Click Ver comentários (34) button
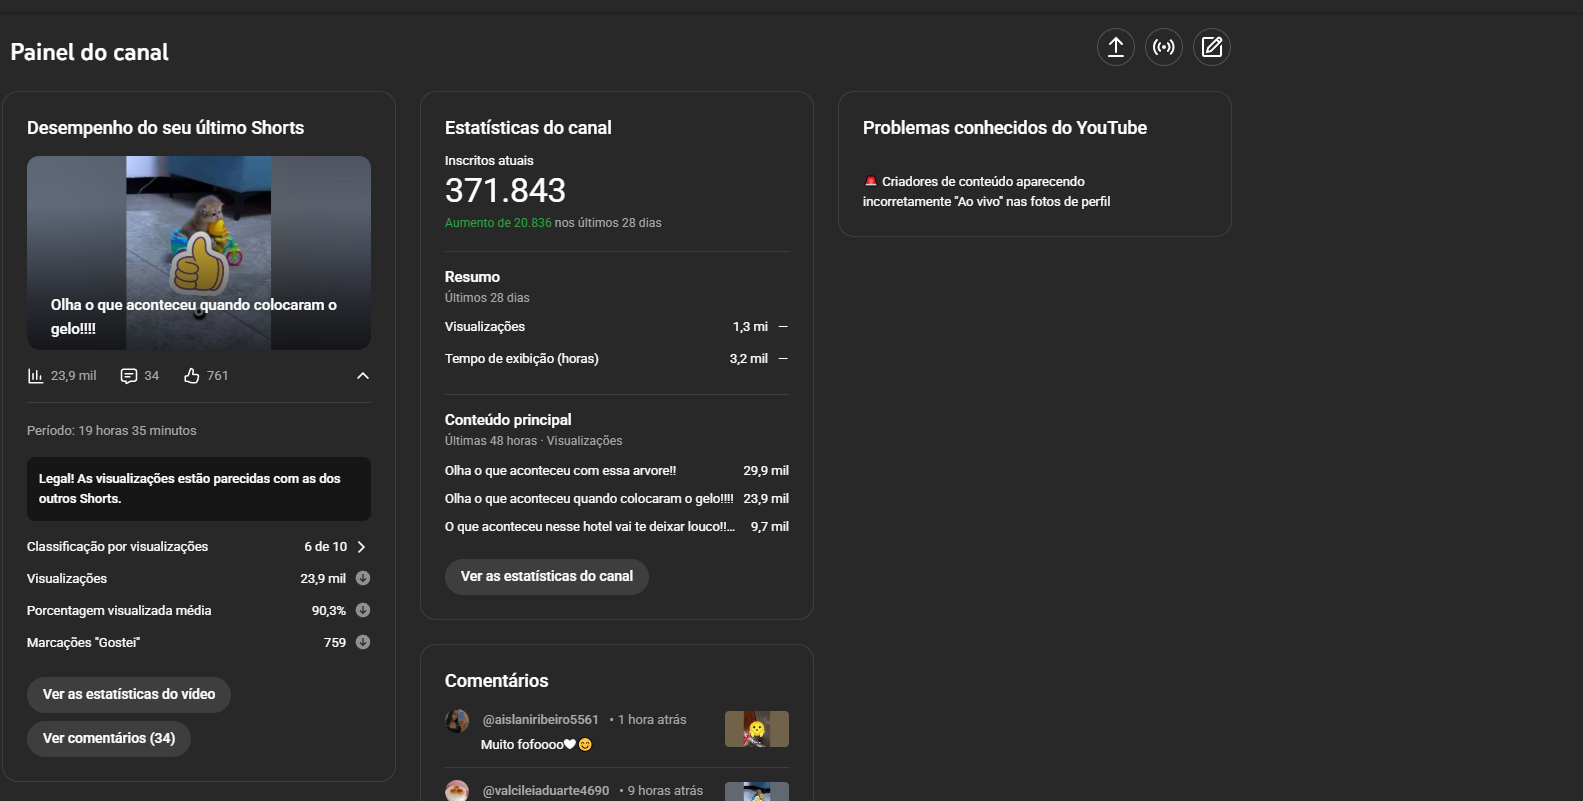1583x801 pixels. point(109,738)
